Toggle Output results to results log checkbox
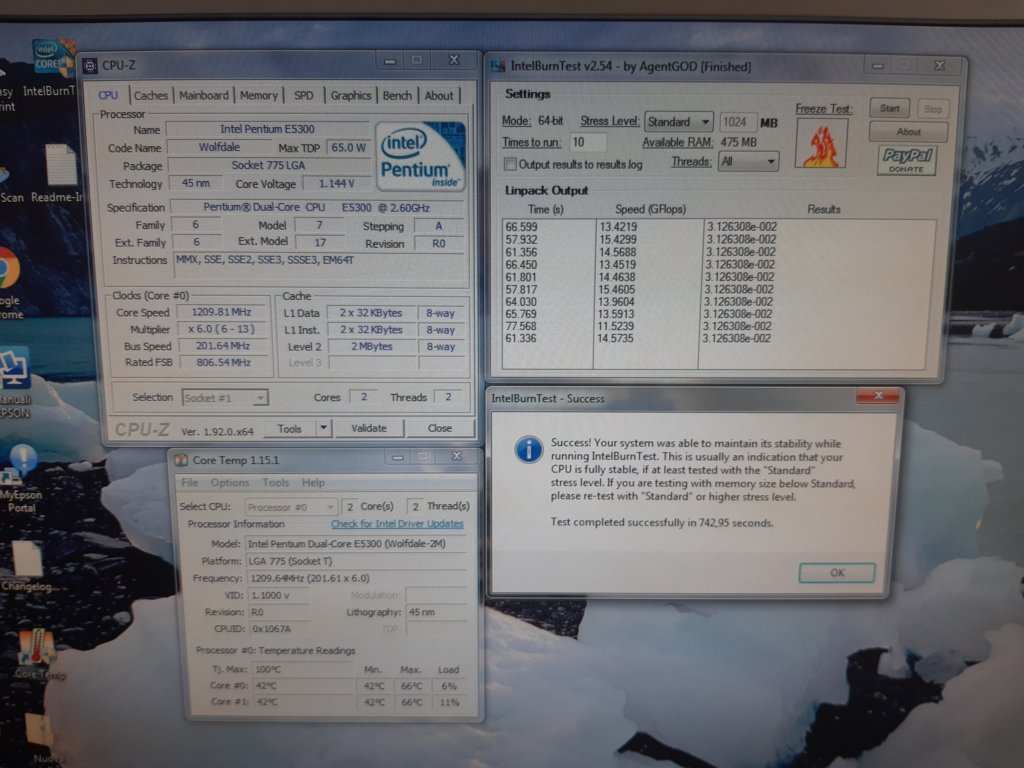This screenshot has width=1024, height=768. pos(510,164)
